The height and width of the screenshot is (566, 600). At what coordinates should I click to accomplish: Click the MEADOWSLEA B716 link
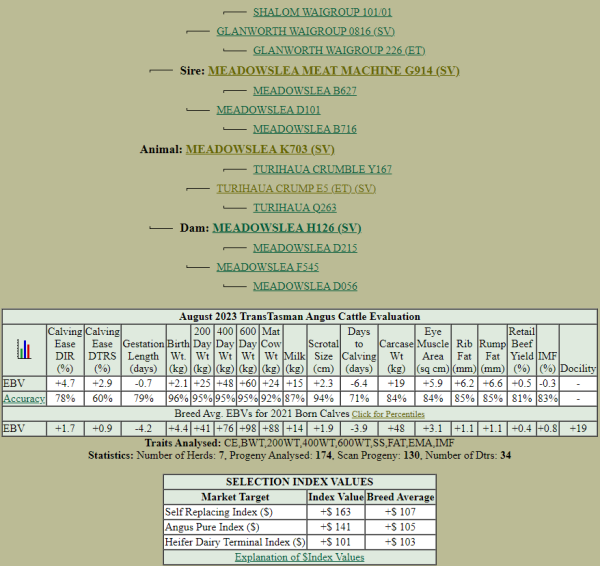point(304,129)
